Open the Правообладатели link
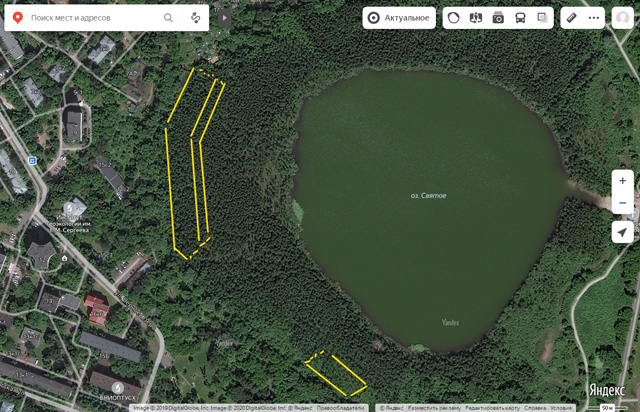The height and width of the screenshot is (412, 640). pos(340,408)
